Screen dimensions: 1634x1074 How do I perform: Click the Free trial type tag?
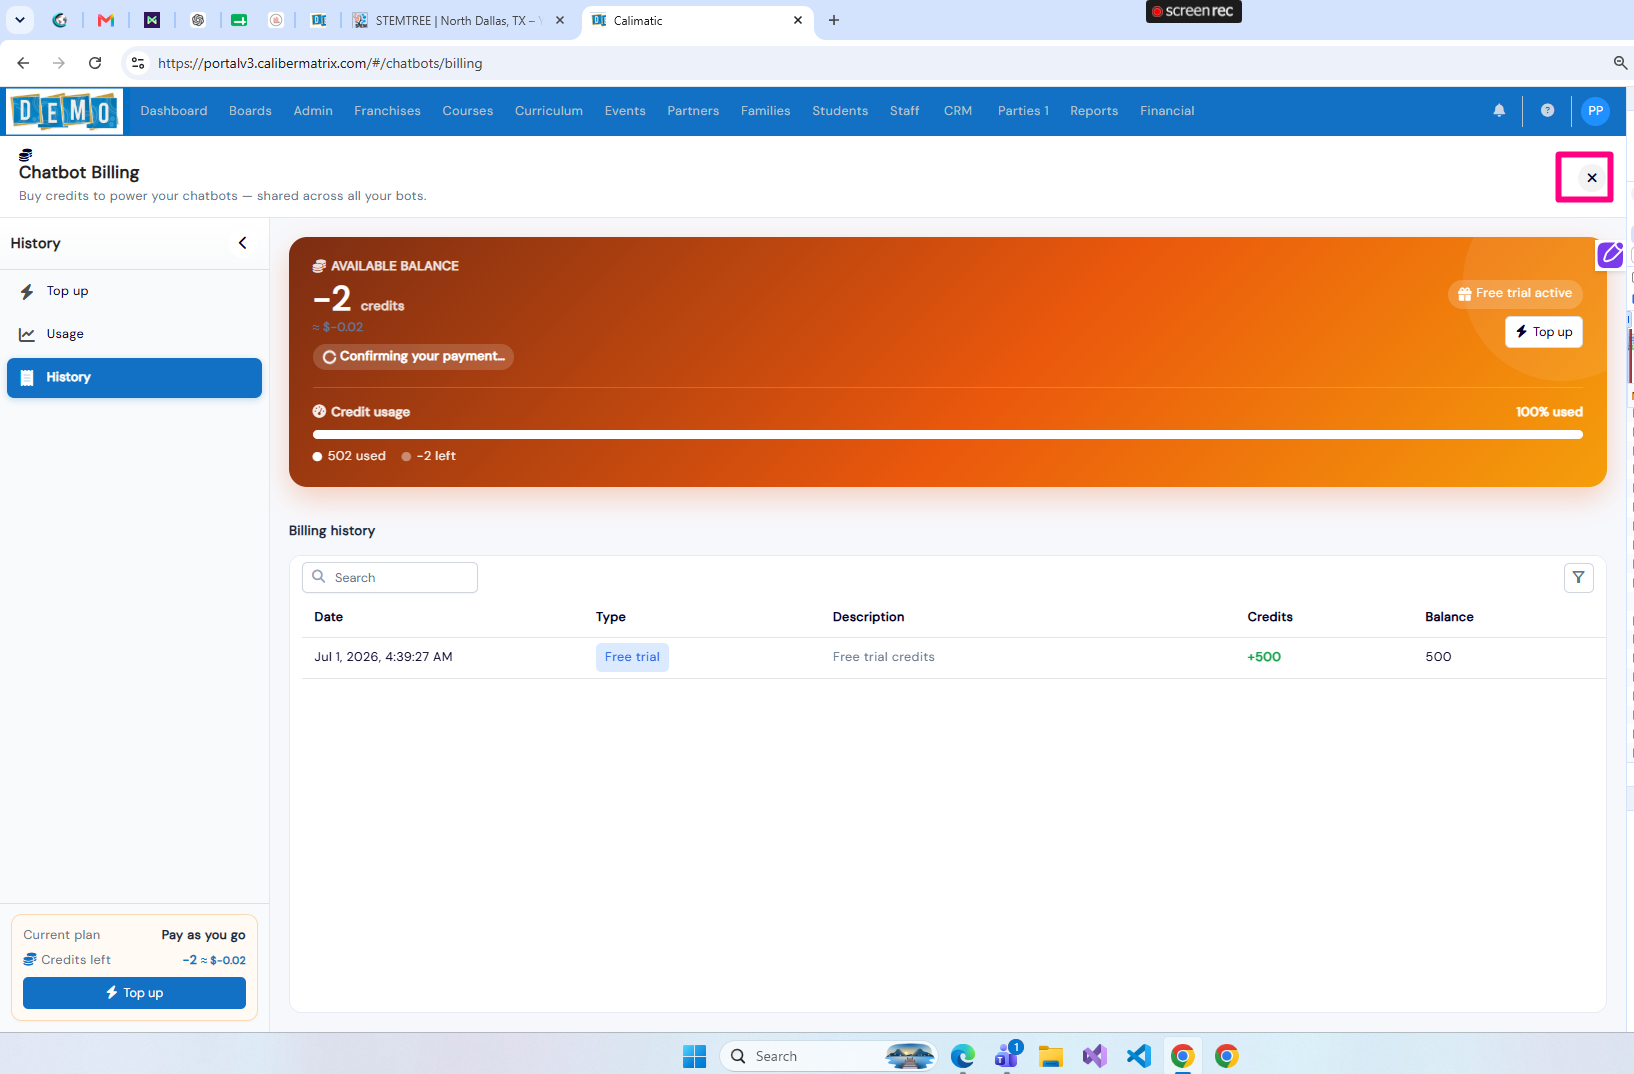632,657
